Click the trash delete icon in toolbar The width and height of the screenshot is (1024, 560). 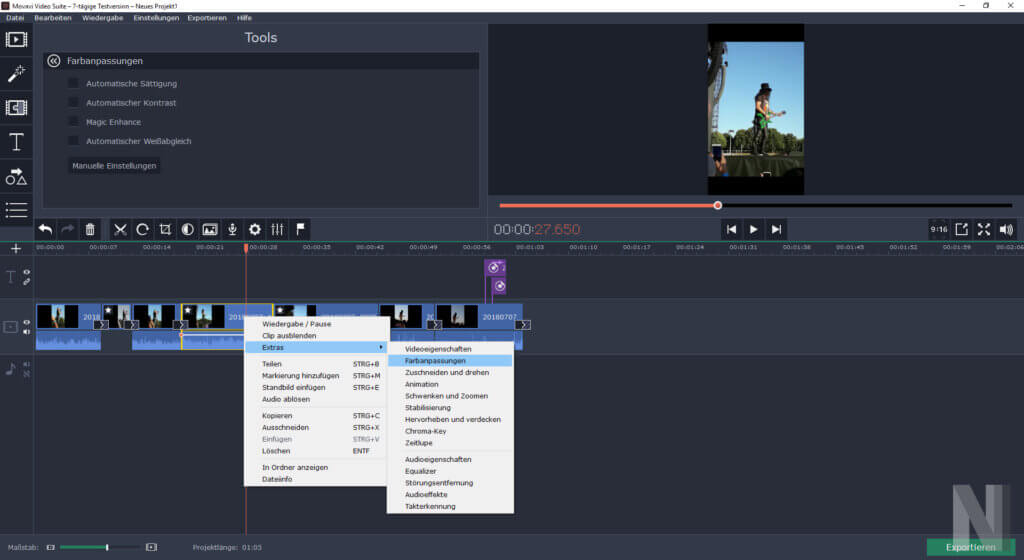tap(90, 229)
